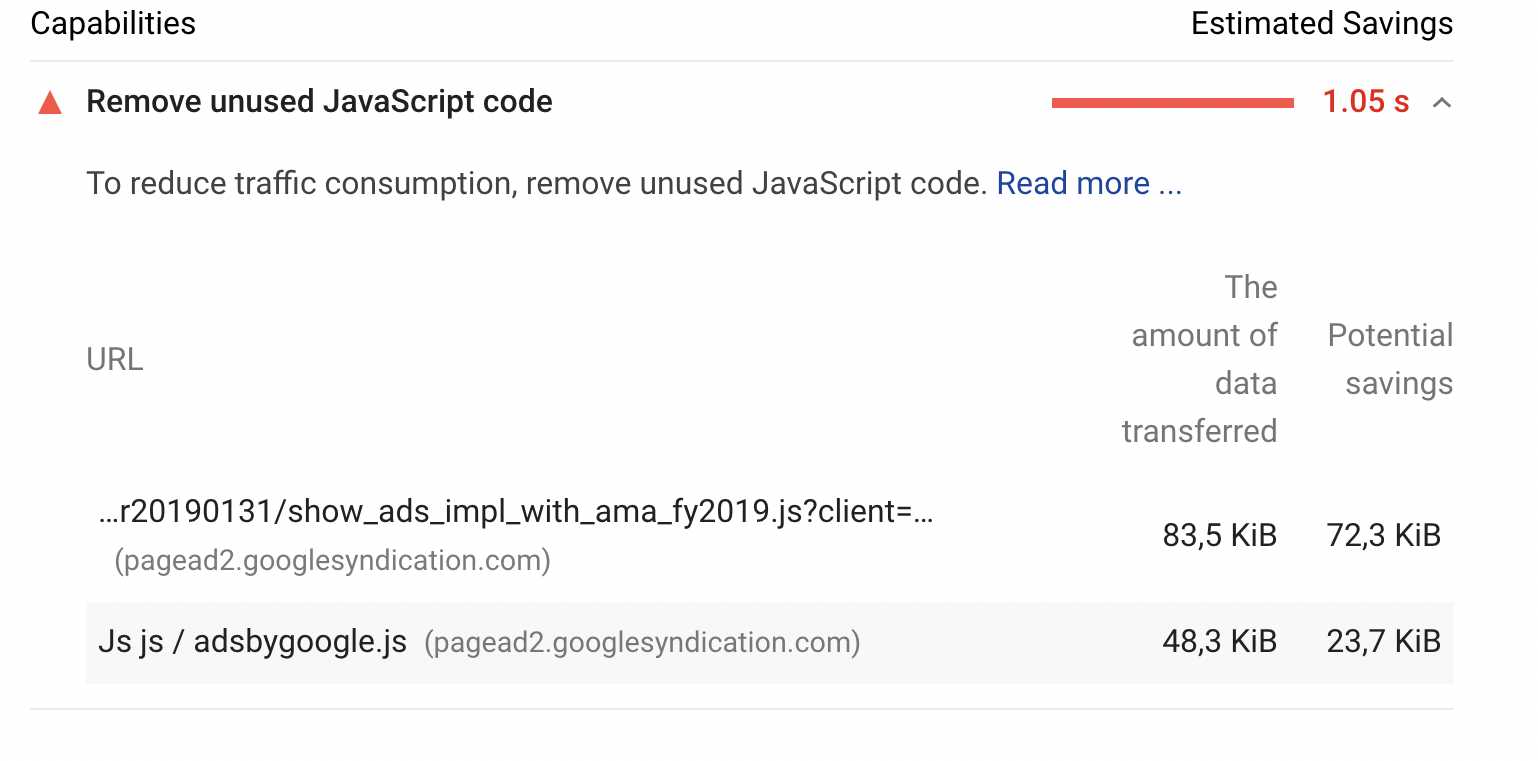Click the red warning triangle icon
Screen dimensions: 1538x761
(x=50, y=103)
